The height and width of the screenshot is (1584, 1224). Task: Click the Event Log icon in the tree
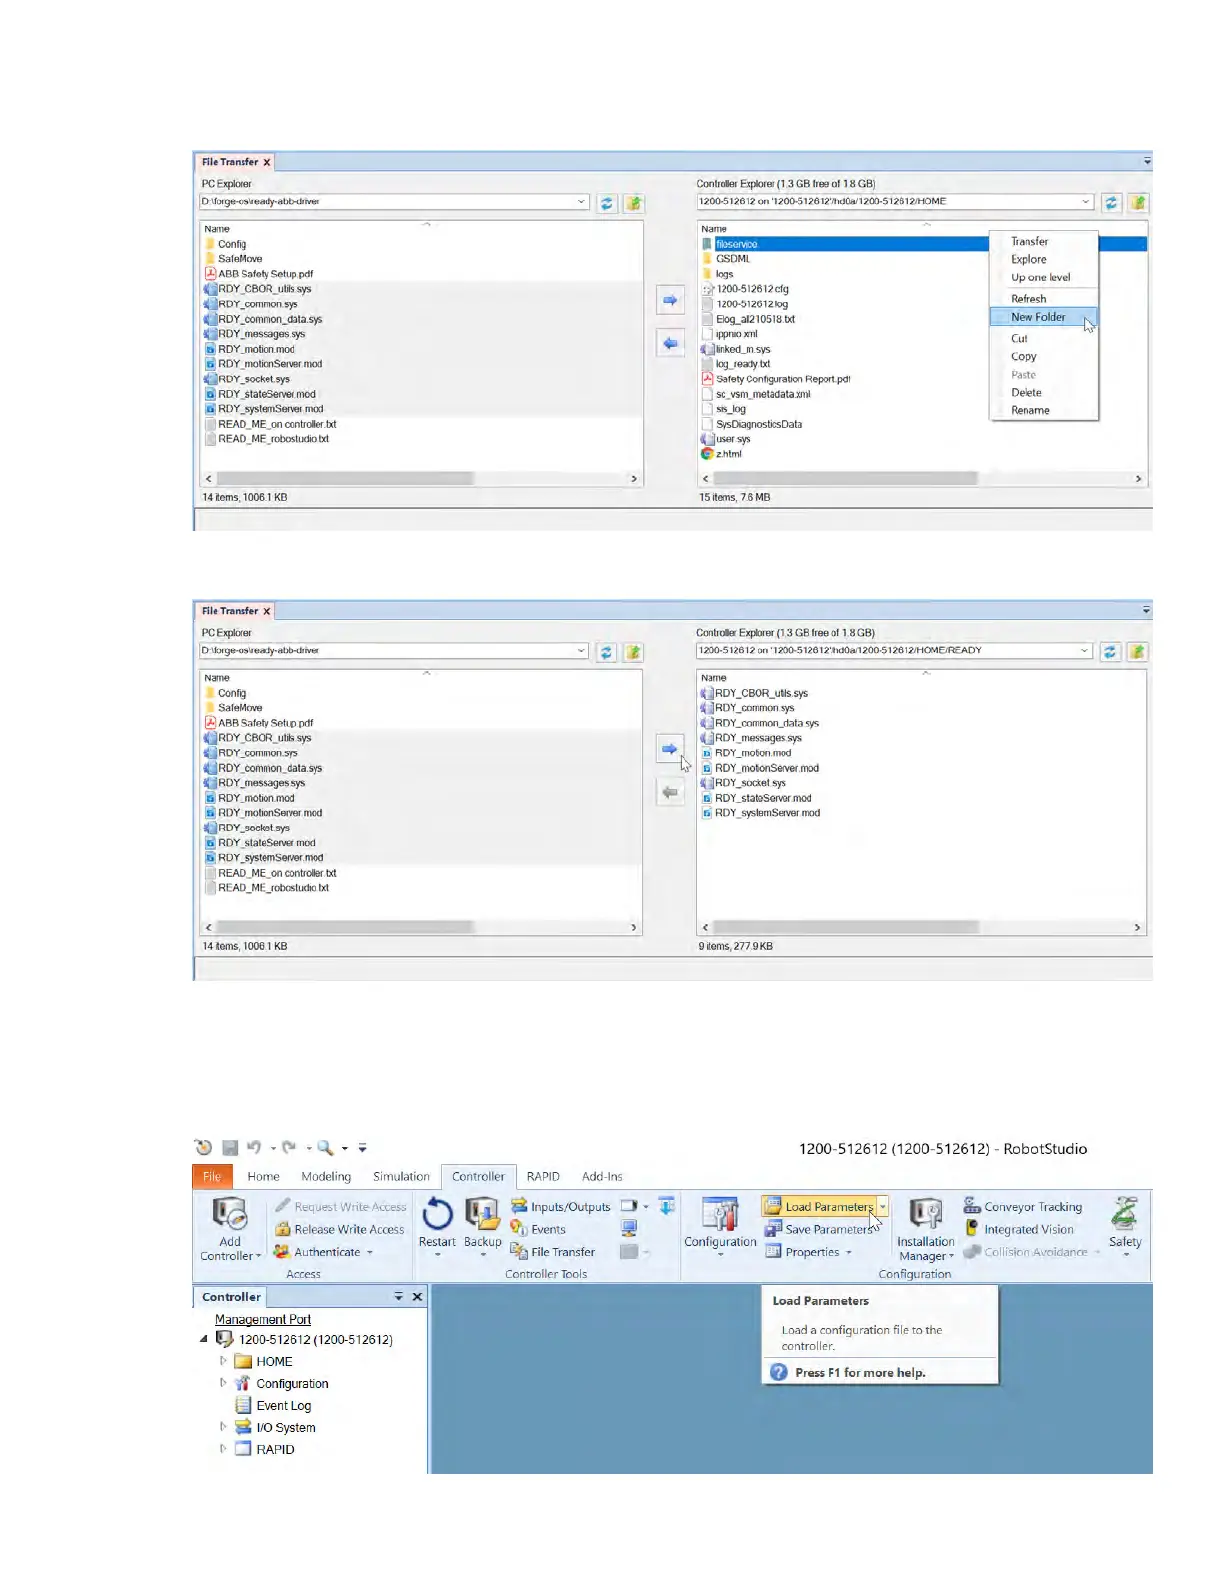[x=243, y=1405]
